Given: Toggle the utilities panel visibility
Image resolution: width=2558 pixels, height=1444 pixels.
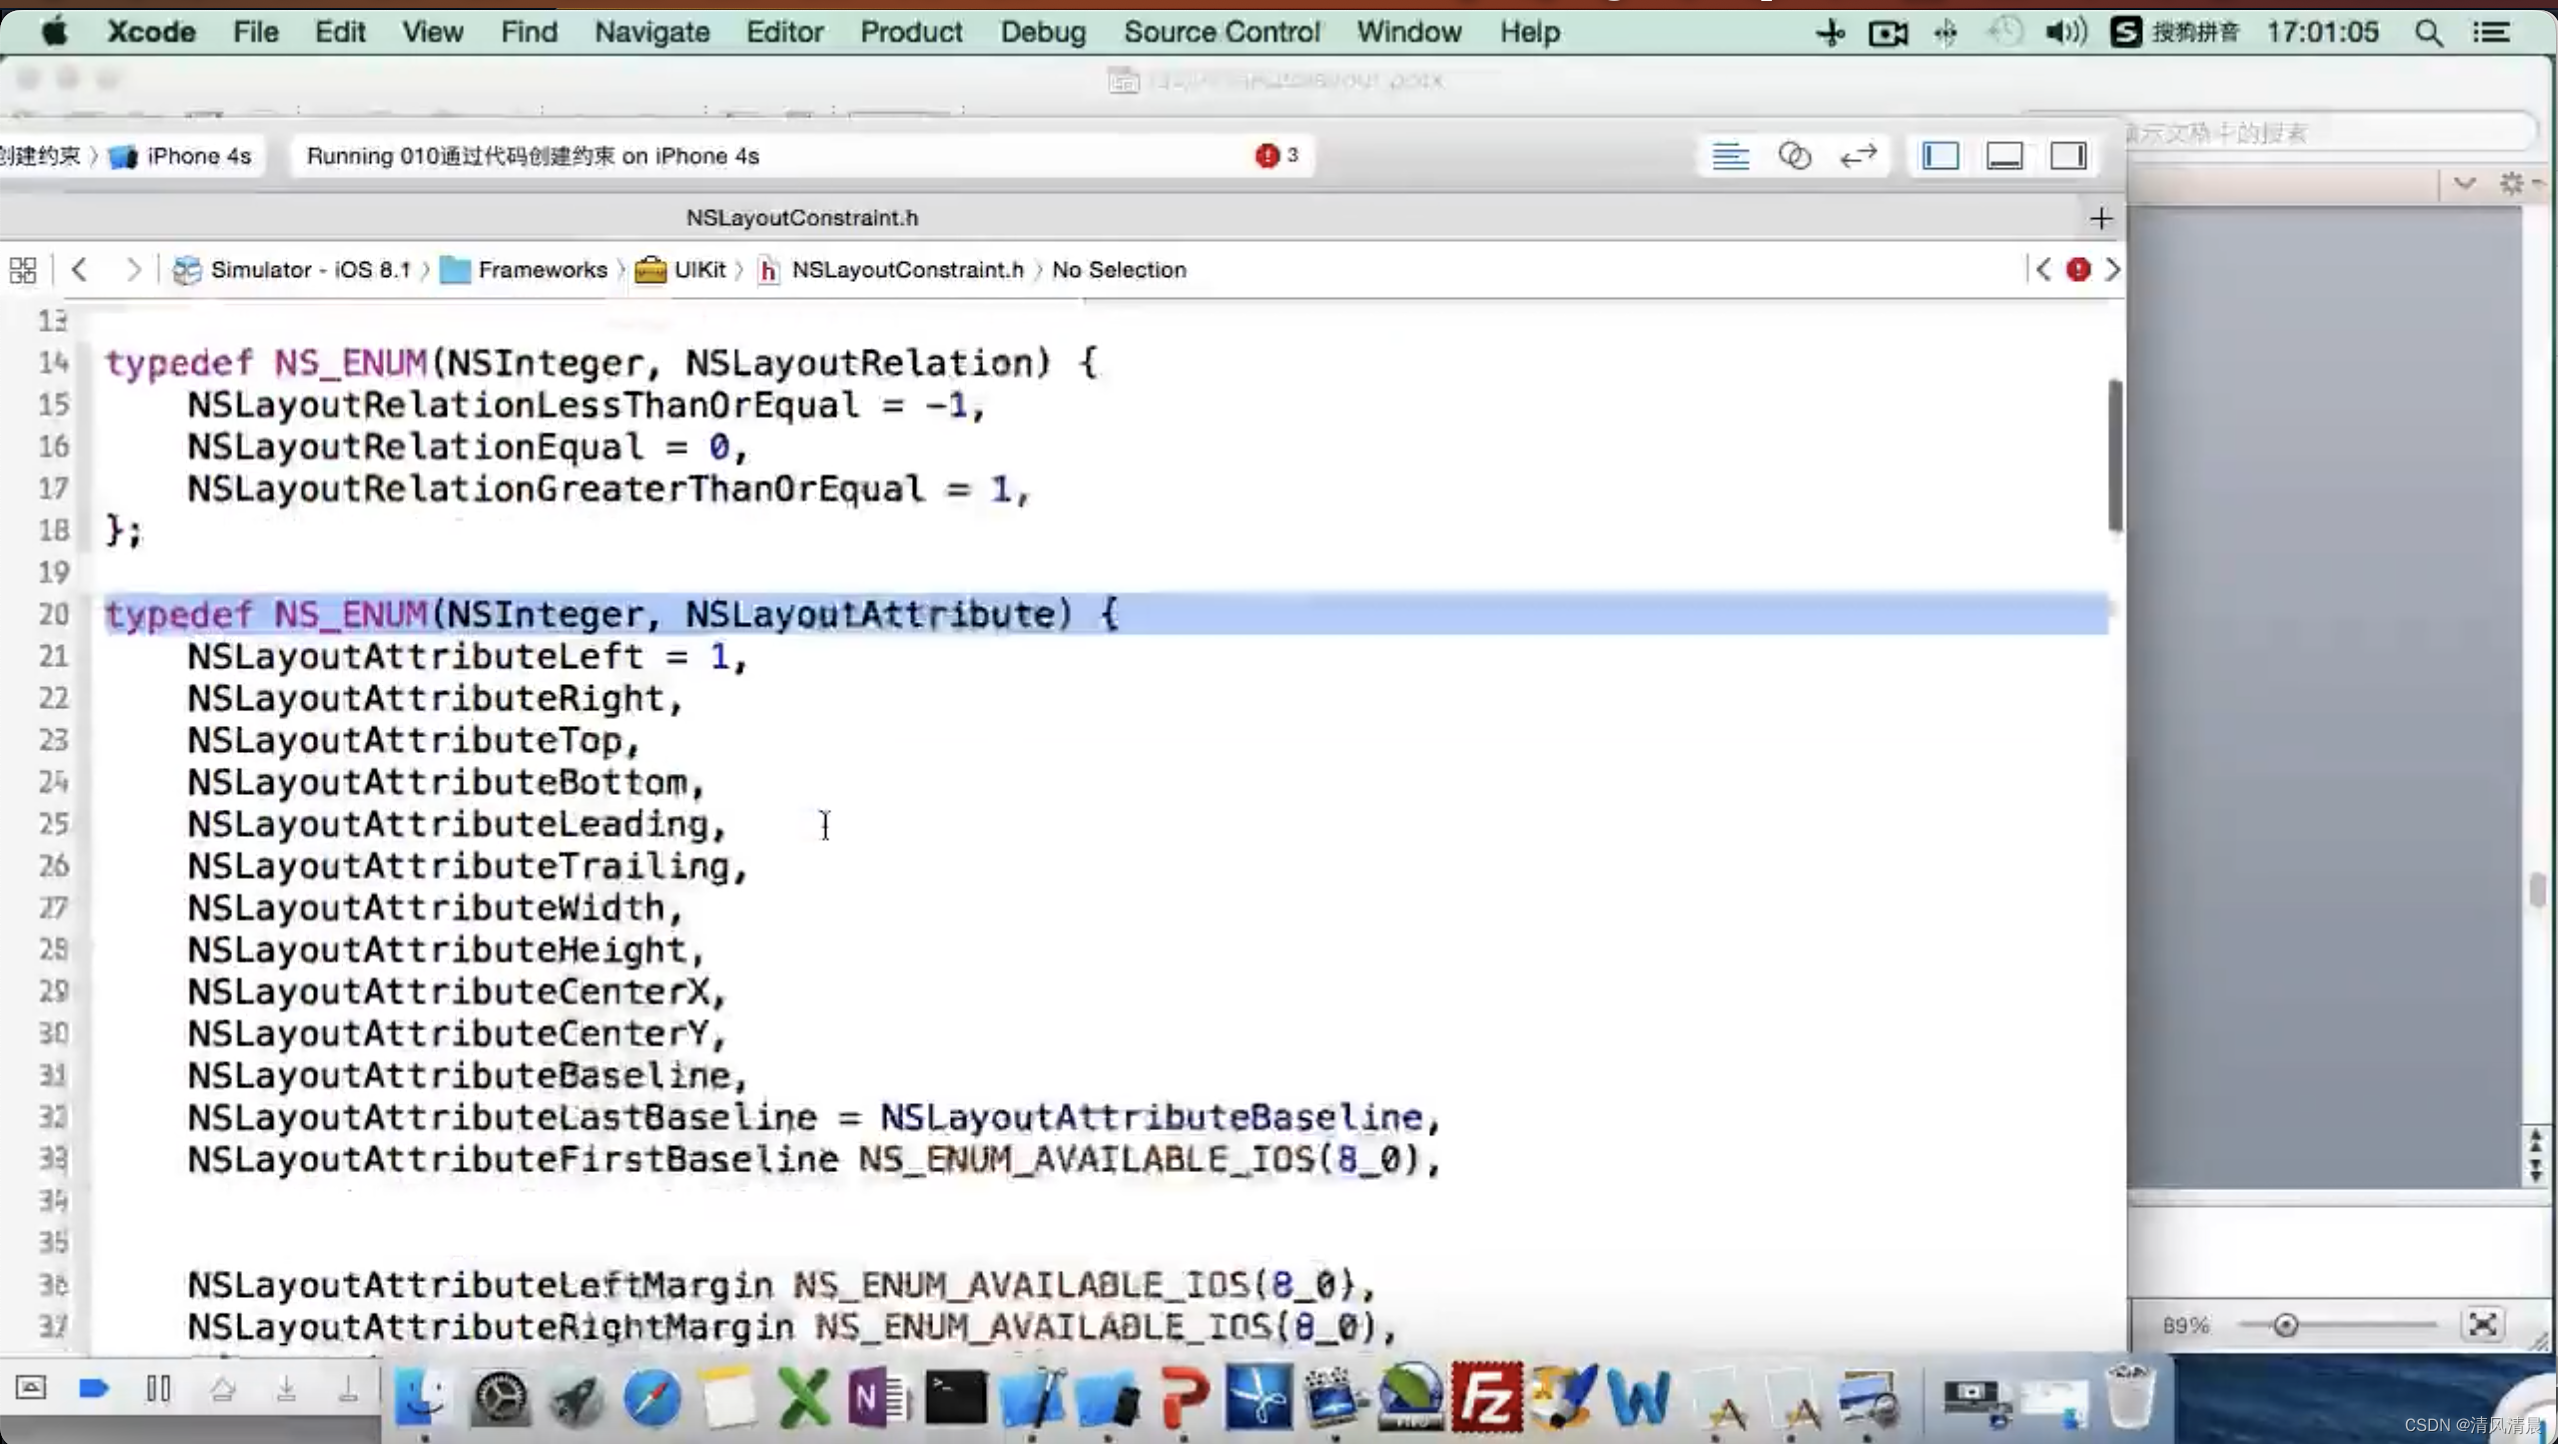Looking at the screenshot, I should coord(2068,156).
